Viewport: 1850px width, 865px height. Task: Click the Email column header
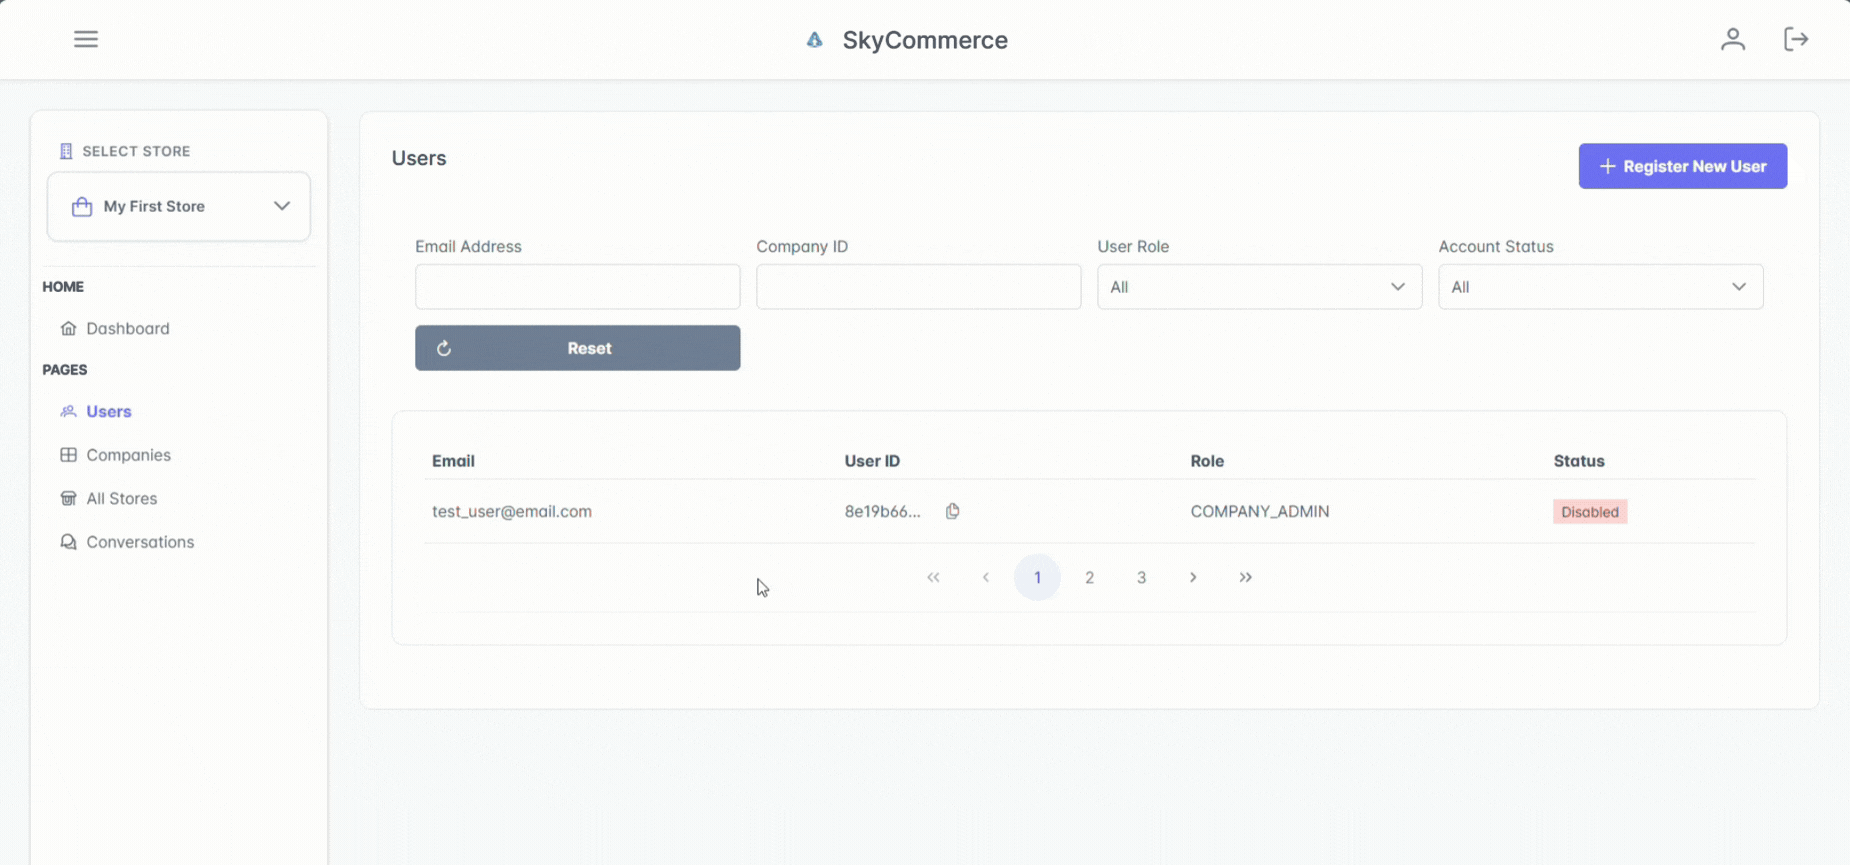453,461
